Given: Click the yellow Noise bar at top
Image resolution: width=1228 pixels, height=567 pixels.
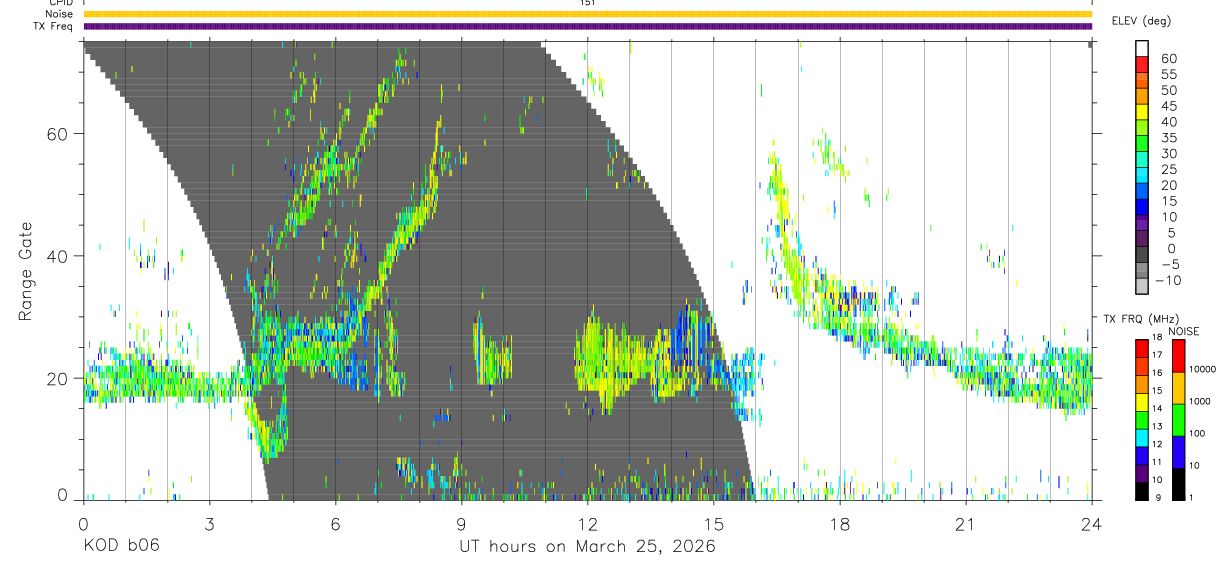Looking at the screenshot, I should [x=587, y=14].
